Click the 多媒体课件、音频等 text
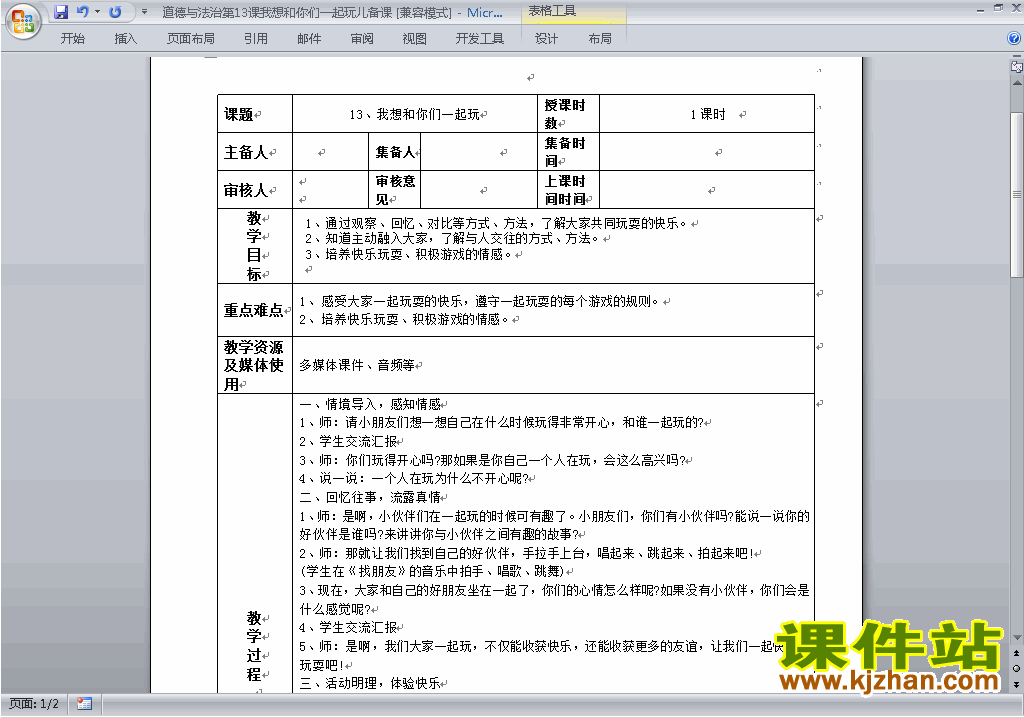 click(357, 365)
